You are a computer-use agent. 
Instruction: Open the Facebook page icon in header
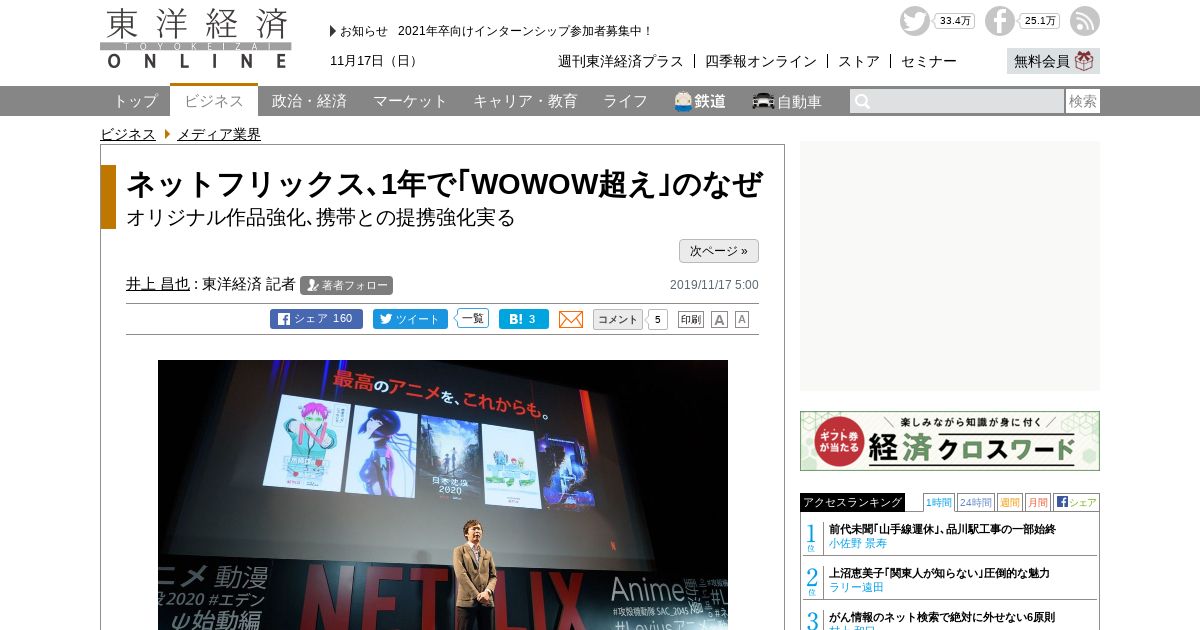(1000, 21)
